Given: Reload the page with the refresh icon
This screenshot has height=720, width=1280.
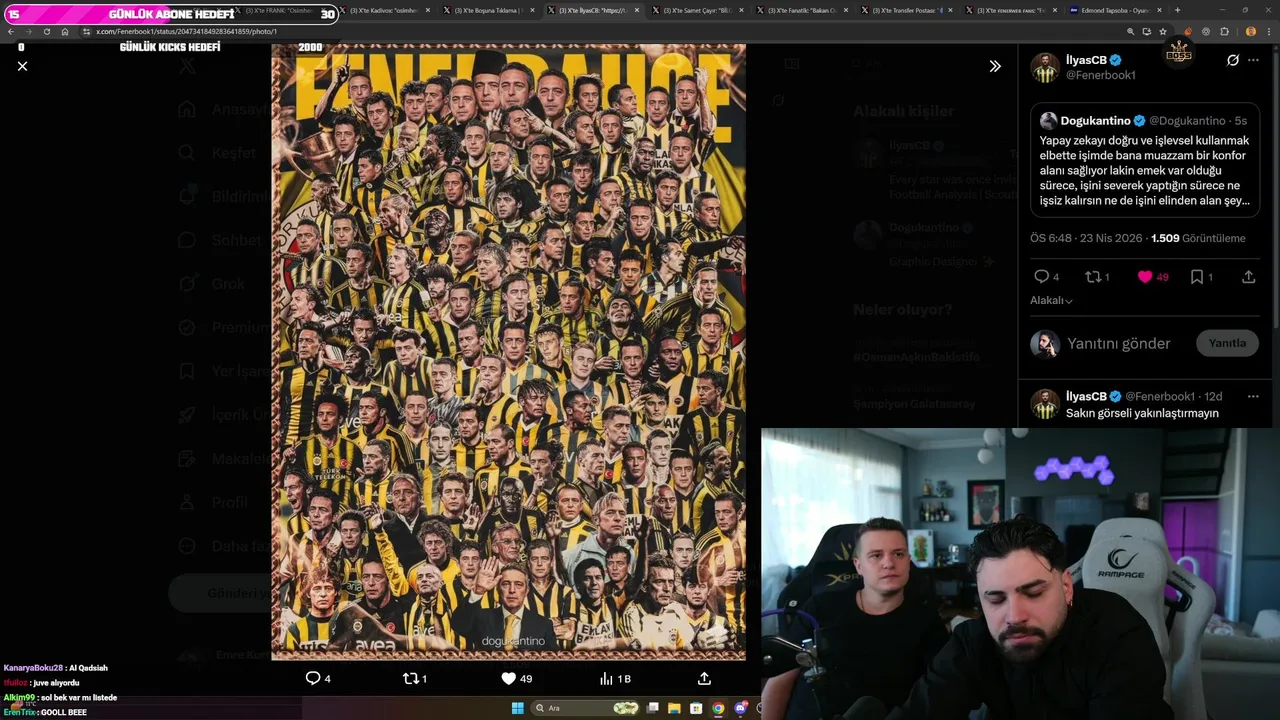Looking at the screenshot, I should click(47, 31).
